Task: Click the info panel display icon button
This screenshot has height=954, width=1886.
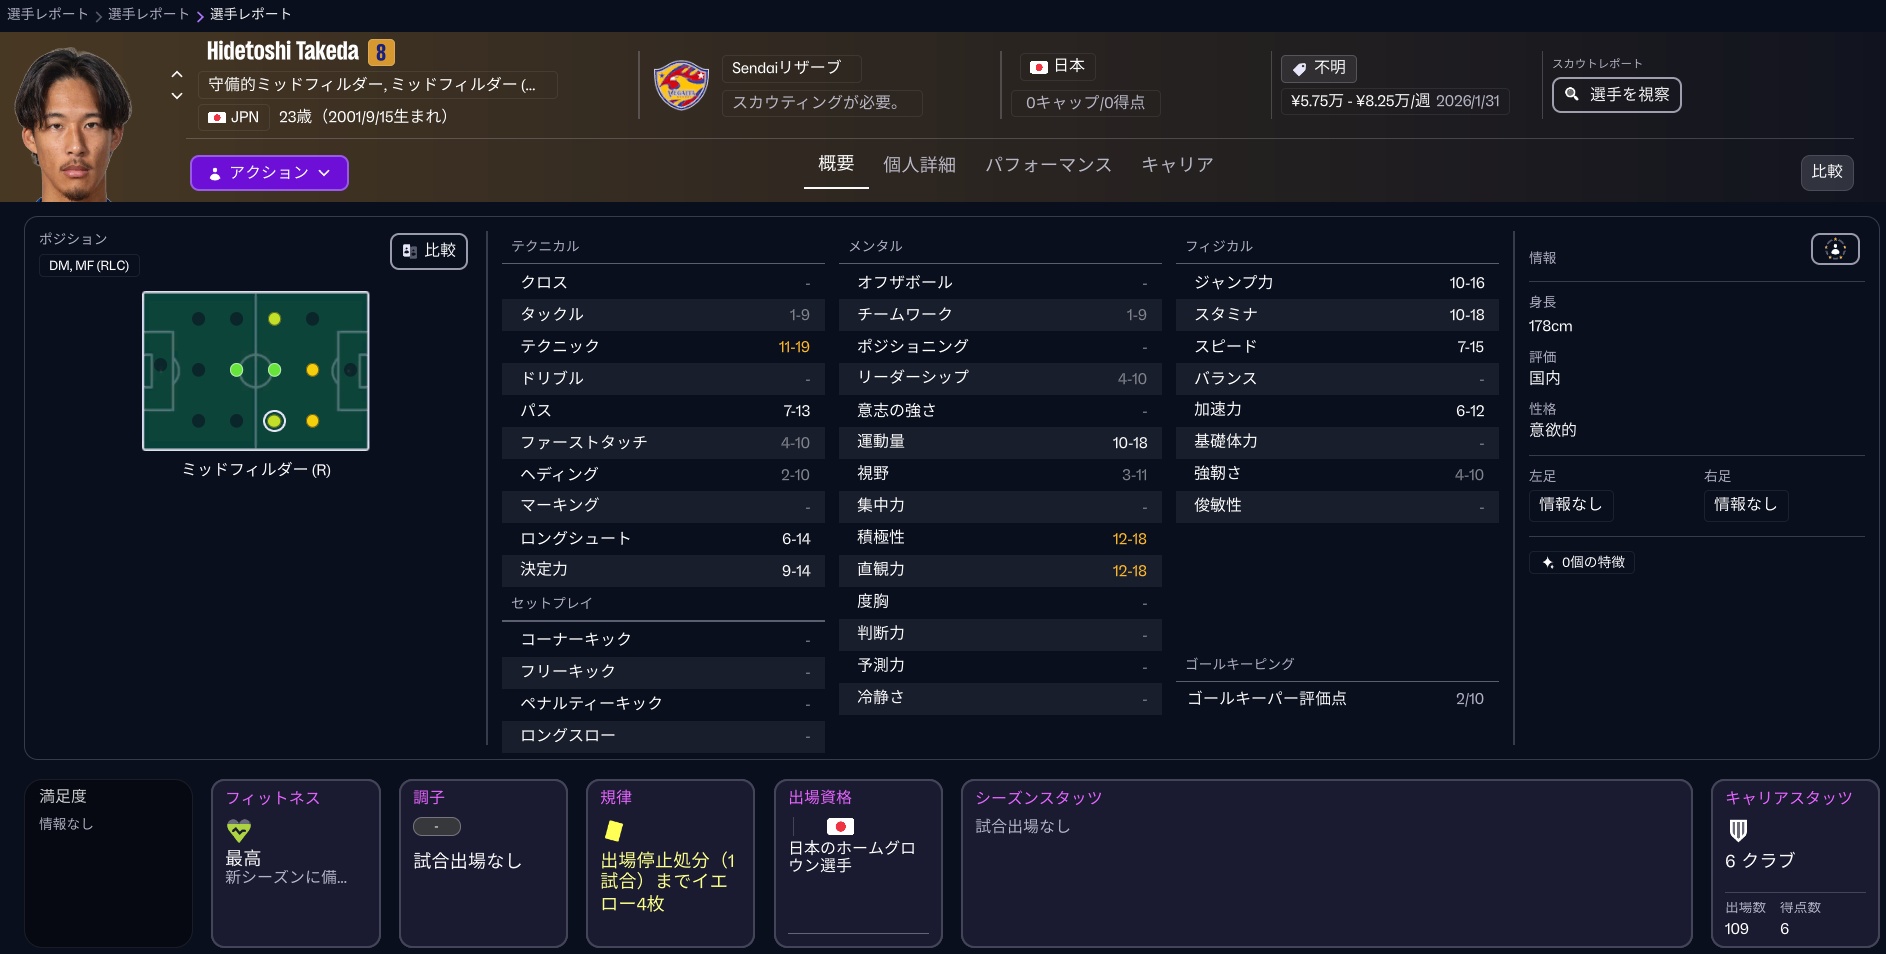Action: [1834, 249]
